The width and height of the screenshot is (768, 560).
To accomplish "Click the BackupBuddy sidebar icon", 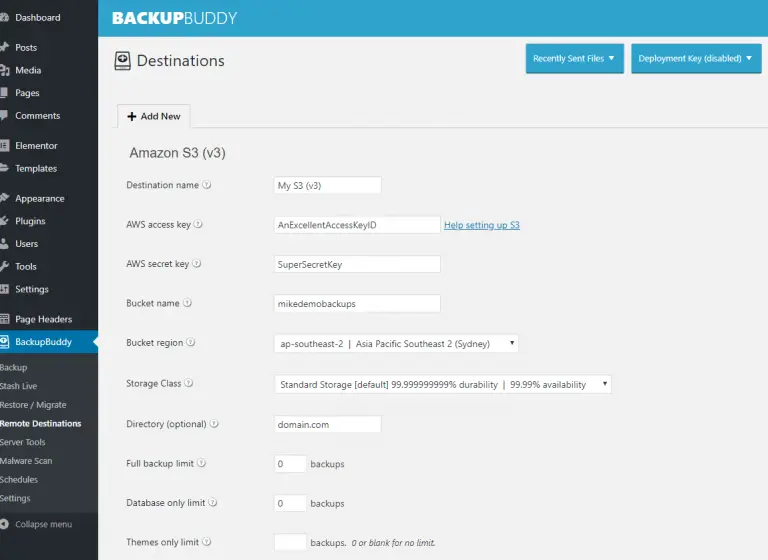I will 4,342.
